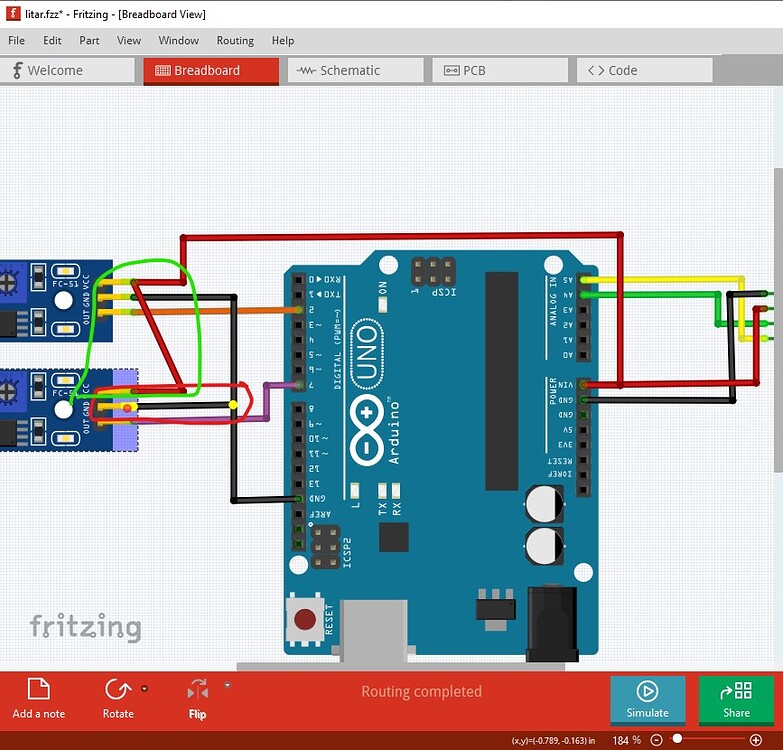
Task: Click the 184 % zoom value
Action: (x=626, y=740)
